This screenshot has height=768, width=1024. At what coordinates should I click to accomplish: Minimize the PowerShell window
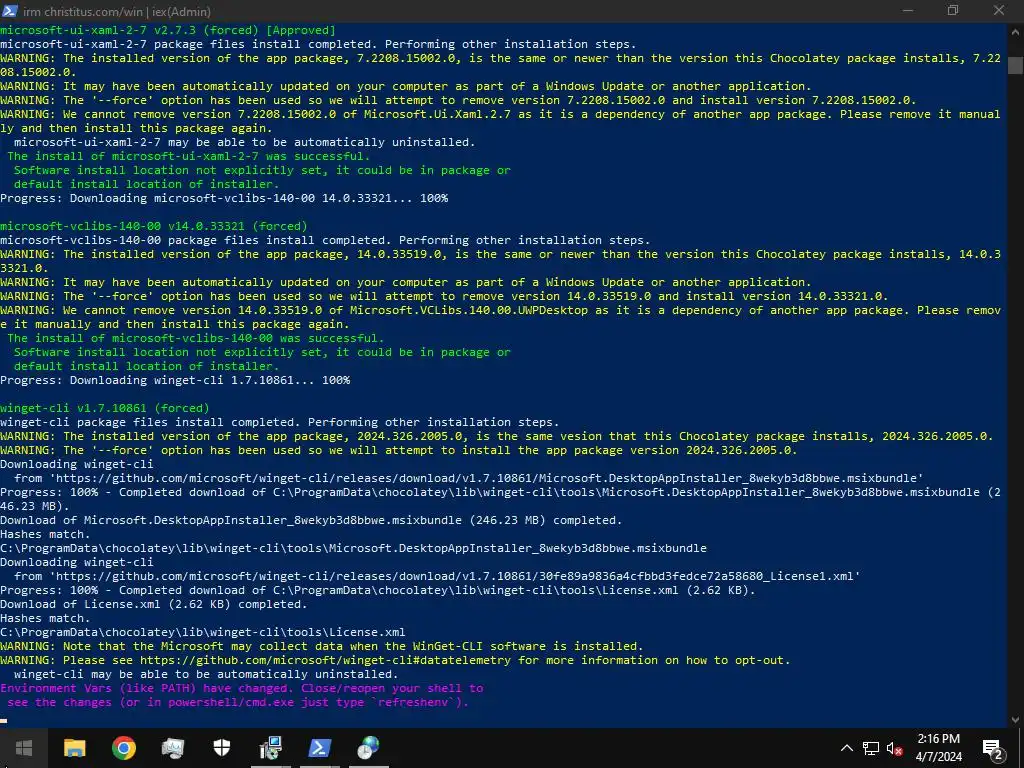tap(908, 10)
